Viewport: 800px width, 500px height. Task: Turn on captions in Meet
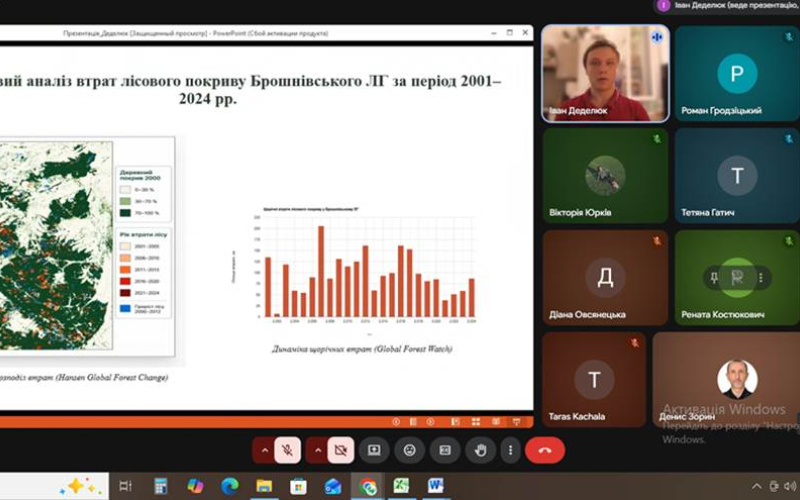[445, 450]
